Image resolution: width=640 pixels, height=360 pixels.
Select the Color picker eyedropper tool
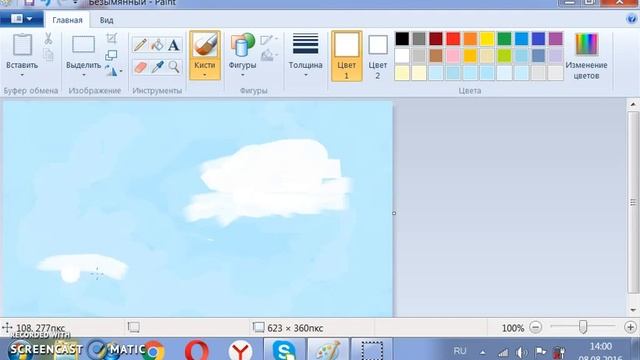[157, 67]
